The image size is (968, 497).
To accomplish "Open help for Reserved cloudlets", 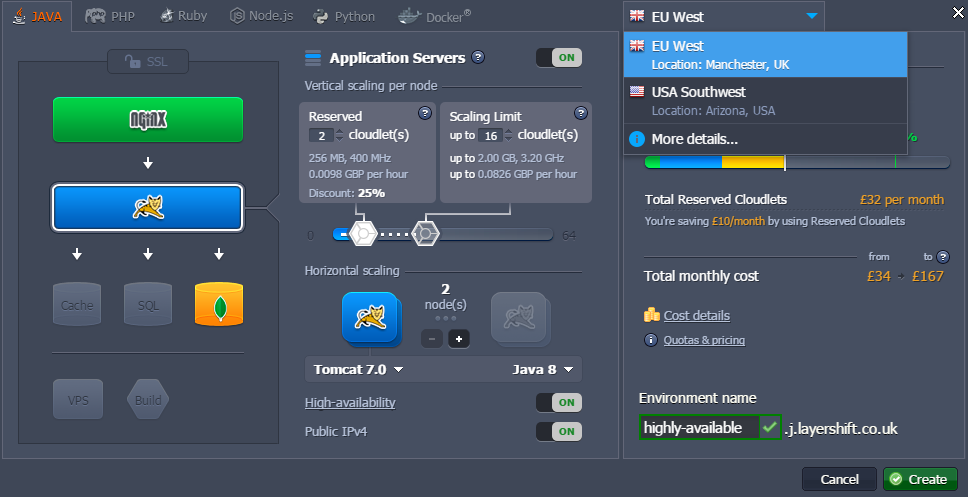I will 425,113.
